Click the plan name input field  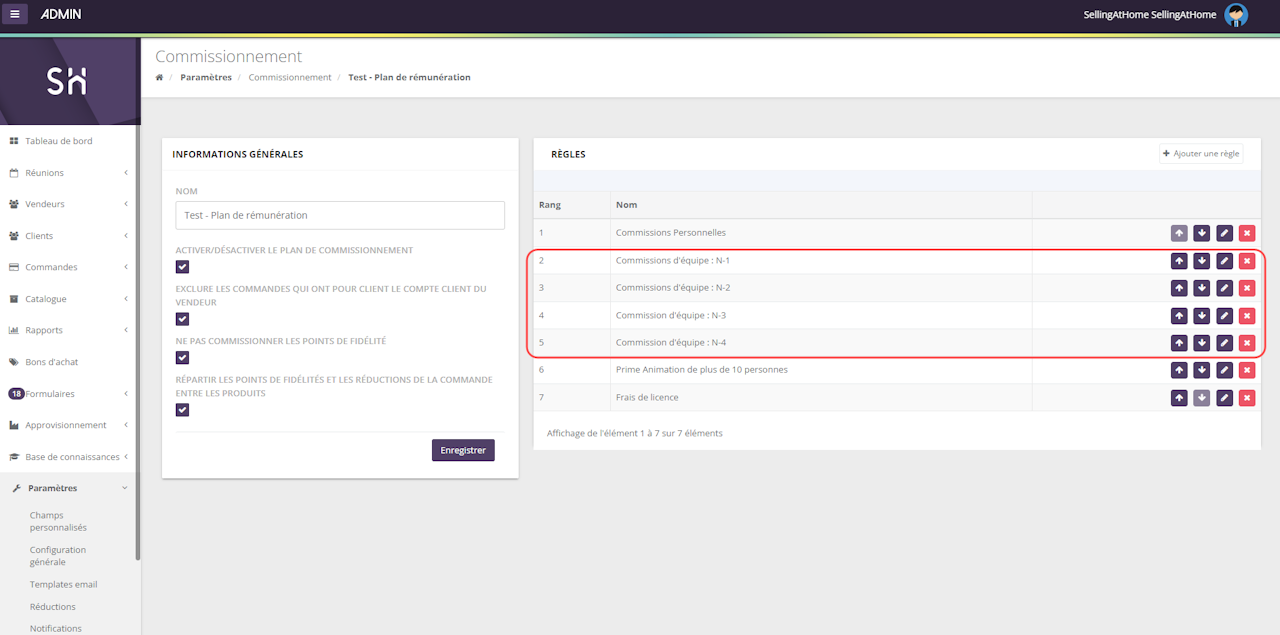(x=340, y=215)
